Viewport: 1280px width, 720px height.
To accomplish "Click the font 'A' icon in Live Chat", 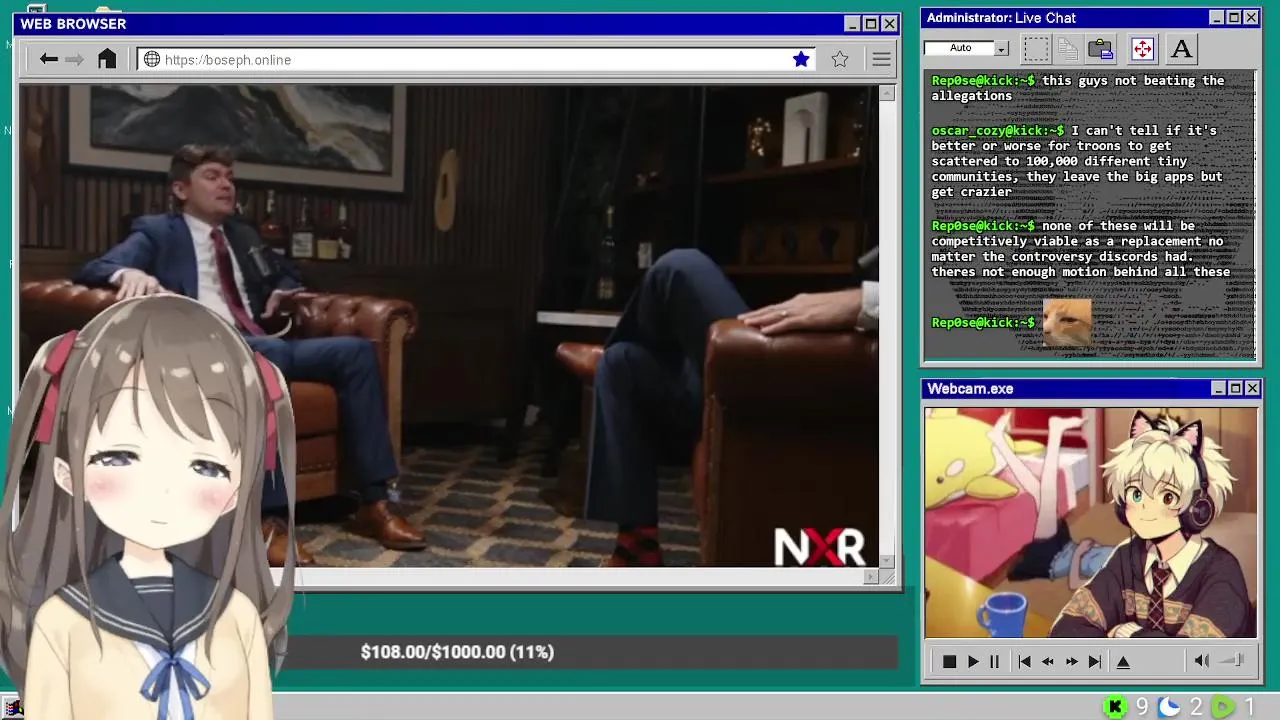I will coord(1181,48).
